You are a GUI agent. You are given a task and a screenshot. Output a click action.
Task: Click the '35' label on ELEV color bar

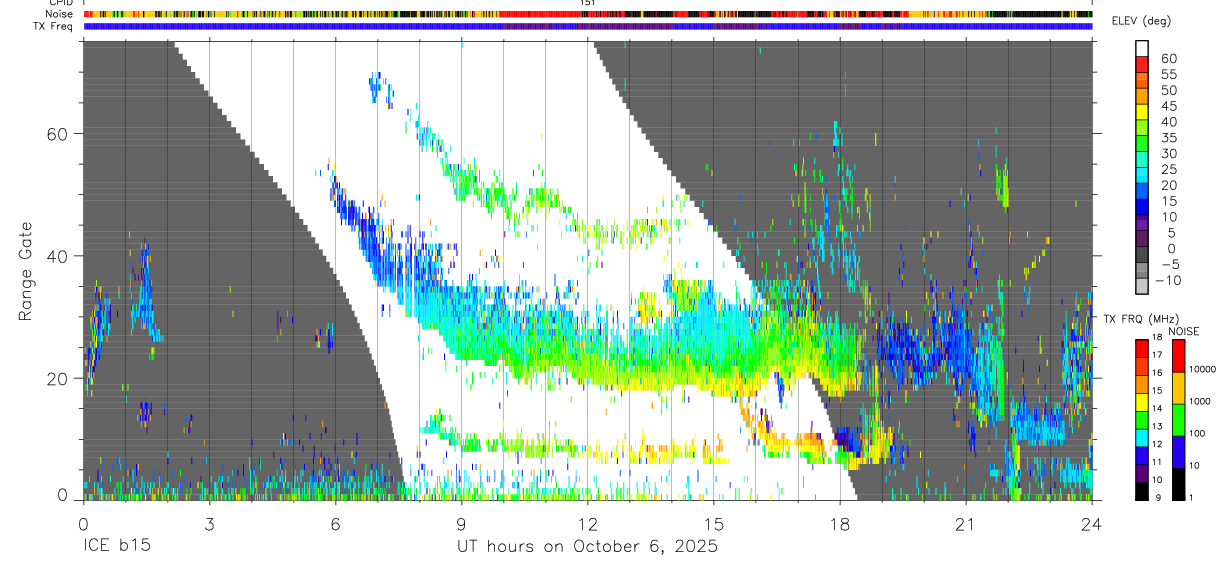coord(1168,138)
